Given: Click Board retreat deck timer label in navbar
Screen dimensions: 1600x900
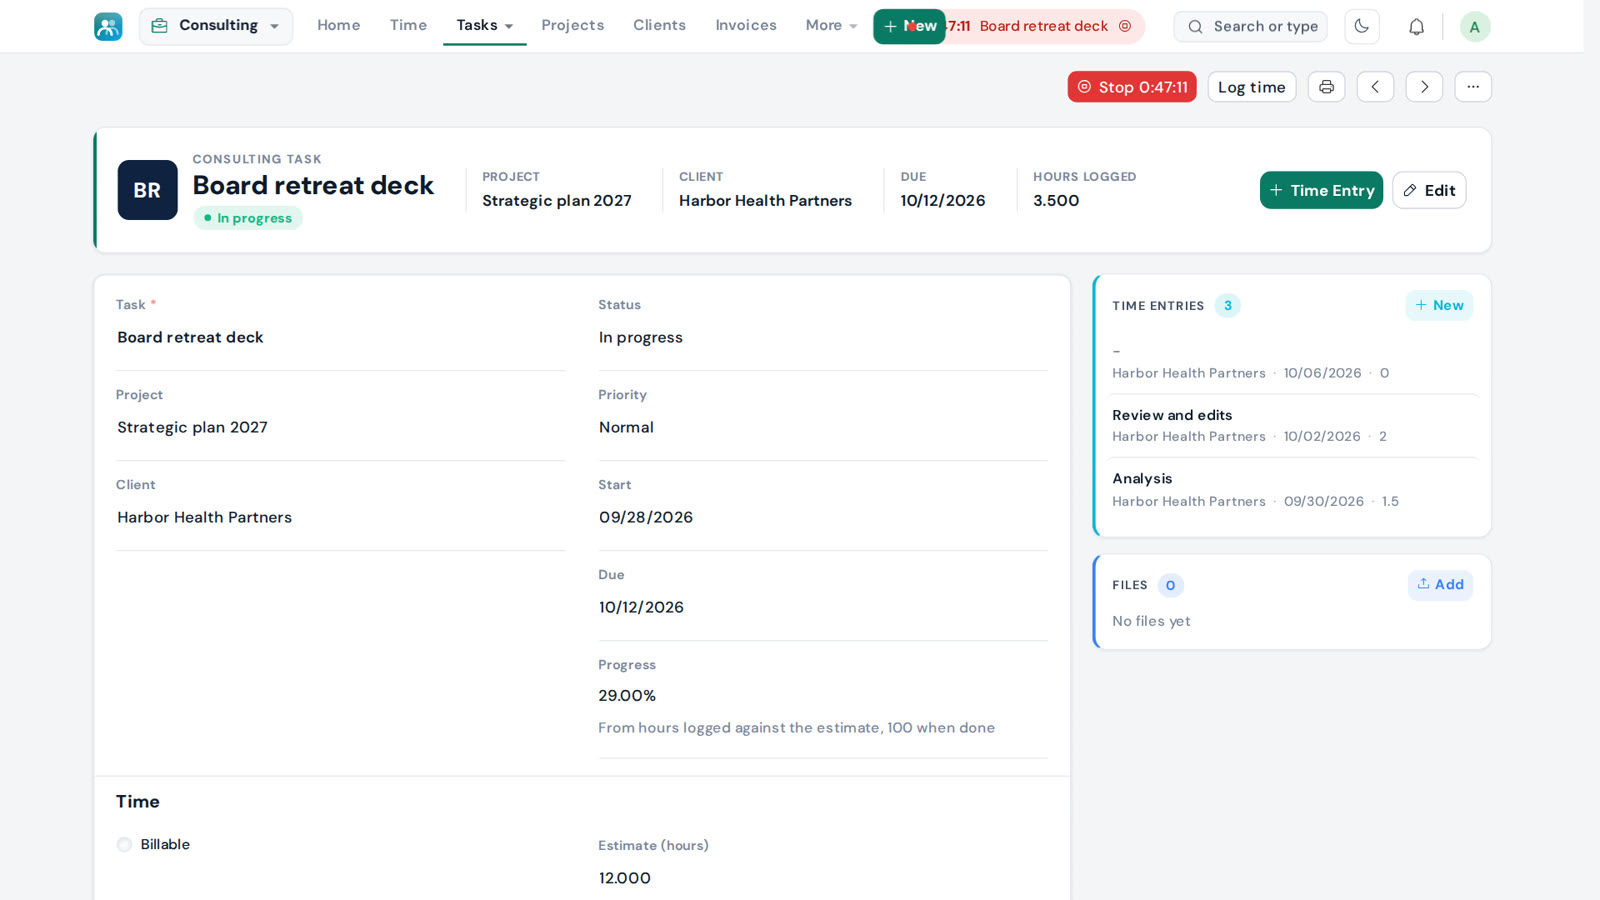Looking at the screenshot, I should 1044,26.
